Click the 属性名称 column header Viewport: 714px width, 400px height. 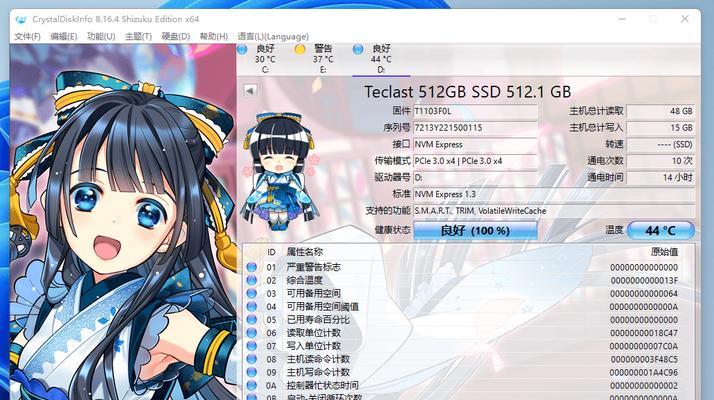point(304,252)
